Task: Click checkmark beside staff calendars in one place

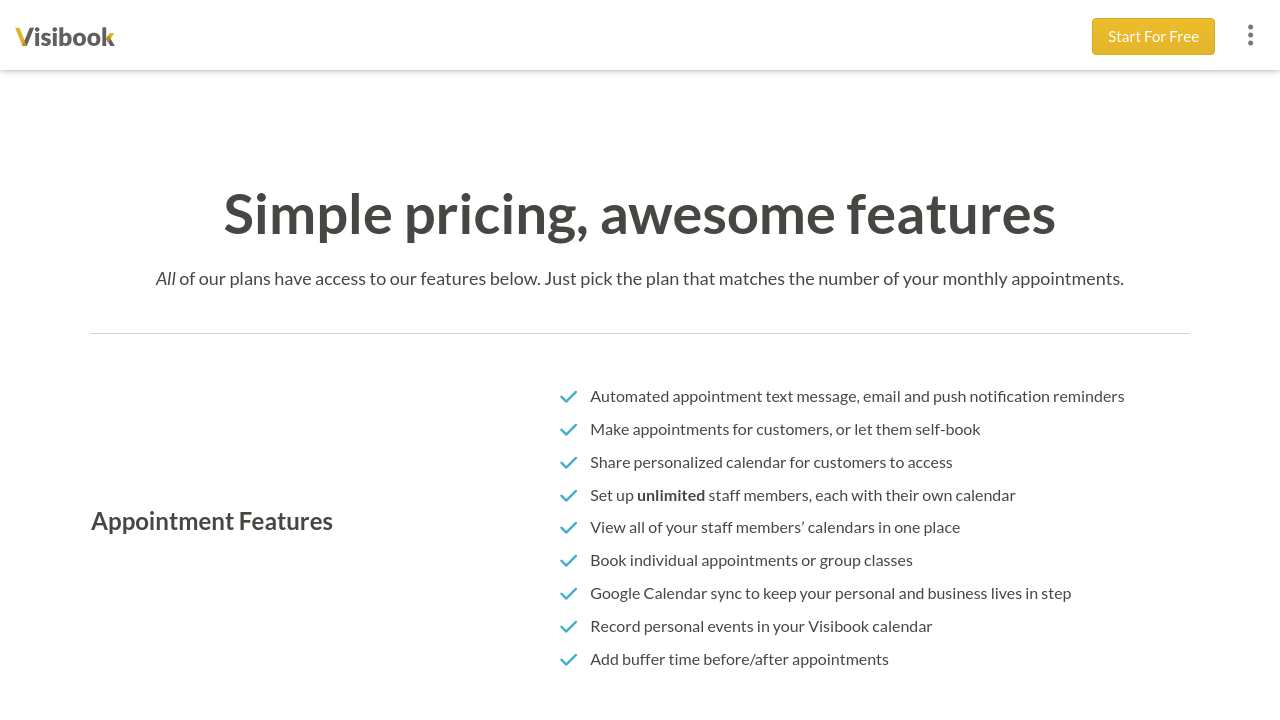Action: pos(569,528)
